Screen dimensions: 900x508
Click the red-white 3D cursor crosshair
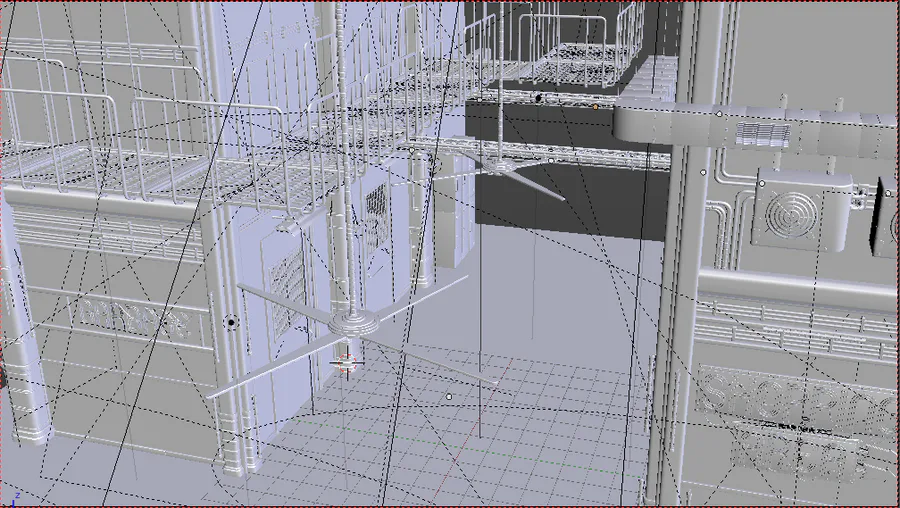(x=346, y=363)
